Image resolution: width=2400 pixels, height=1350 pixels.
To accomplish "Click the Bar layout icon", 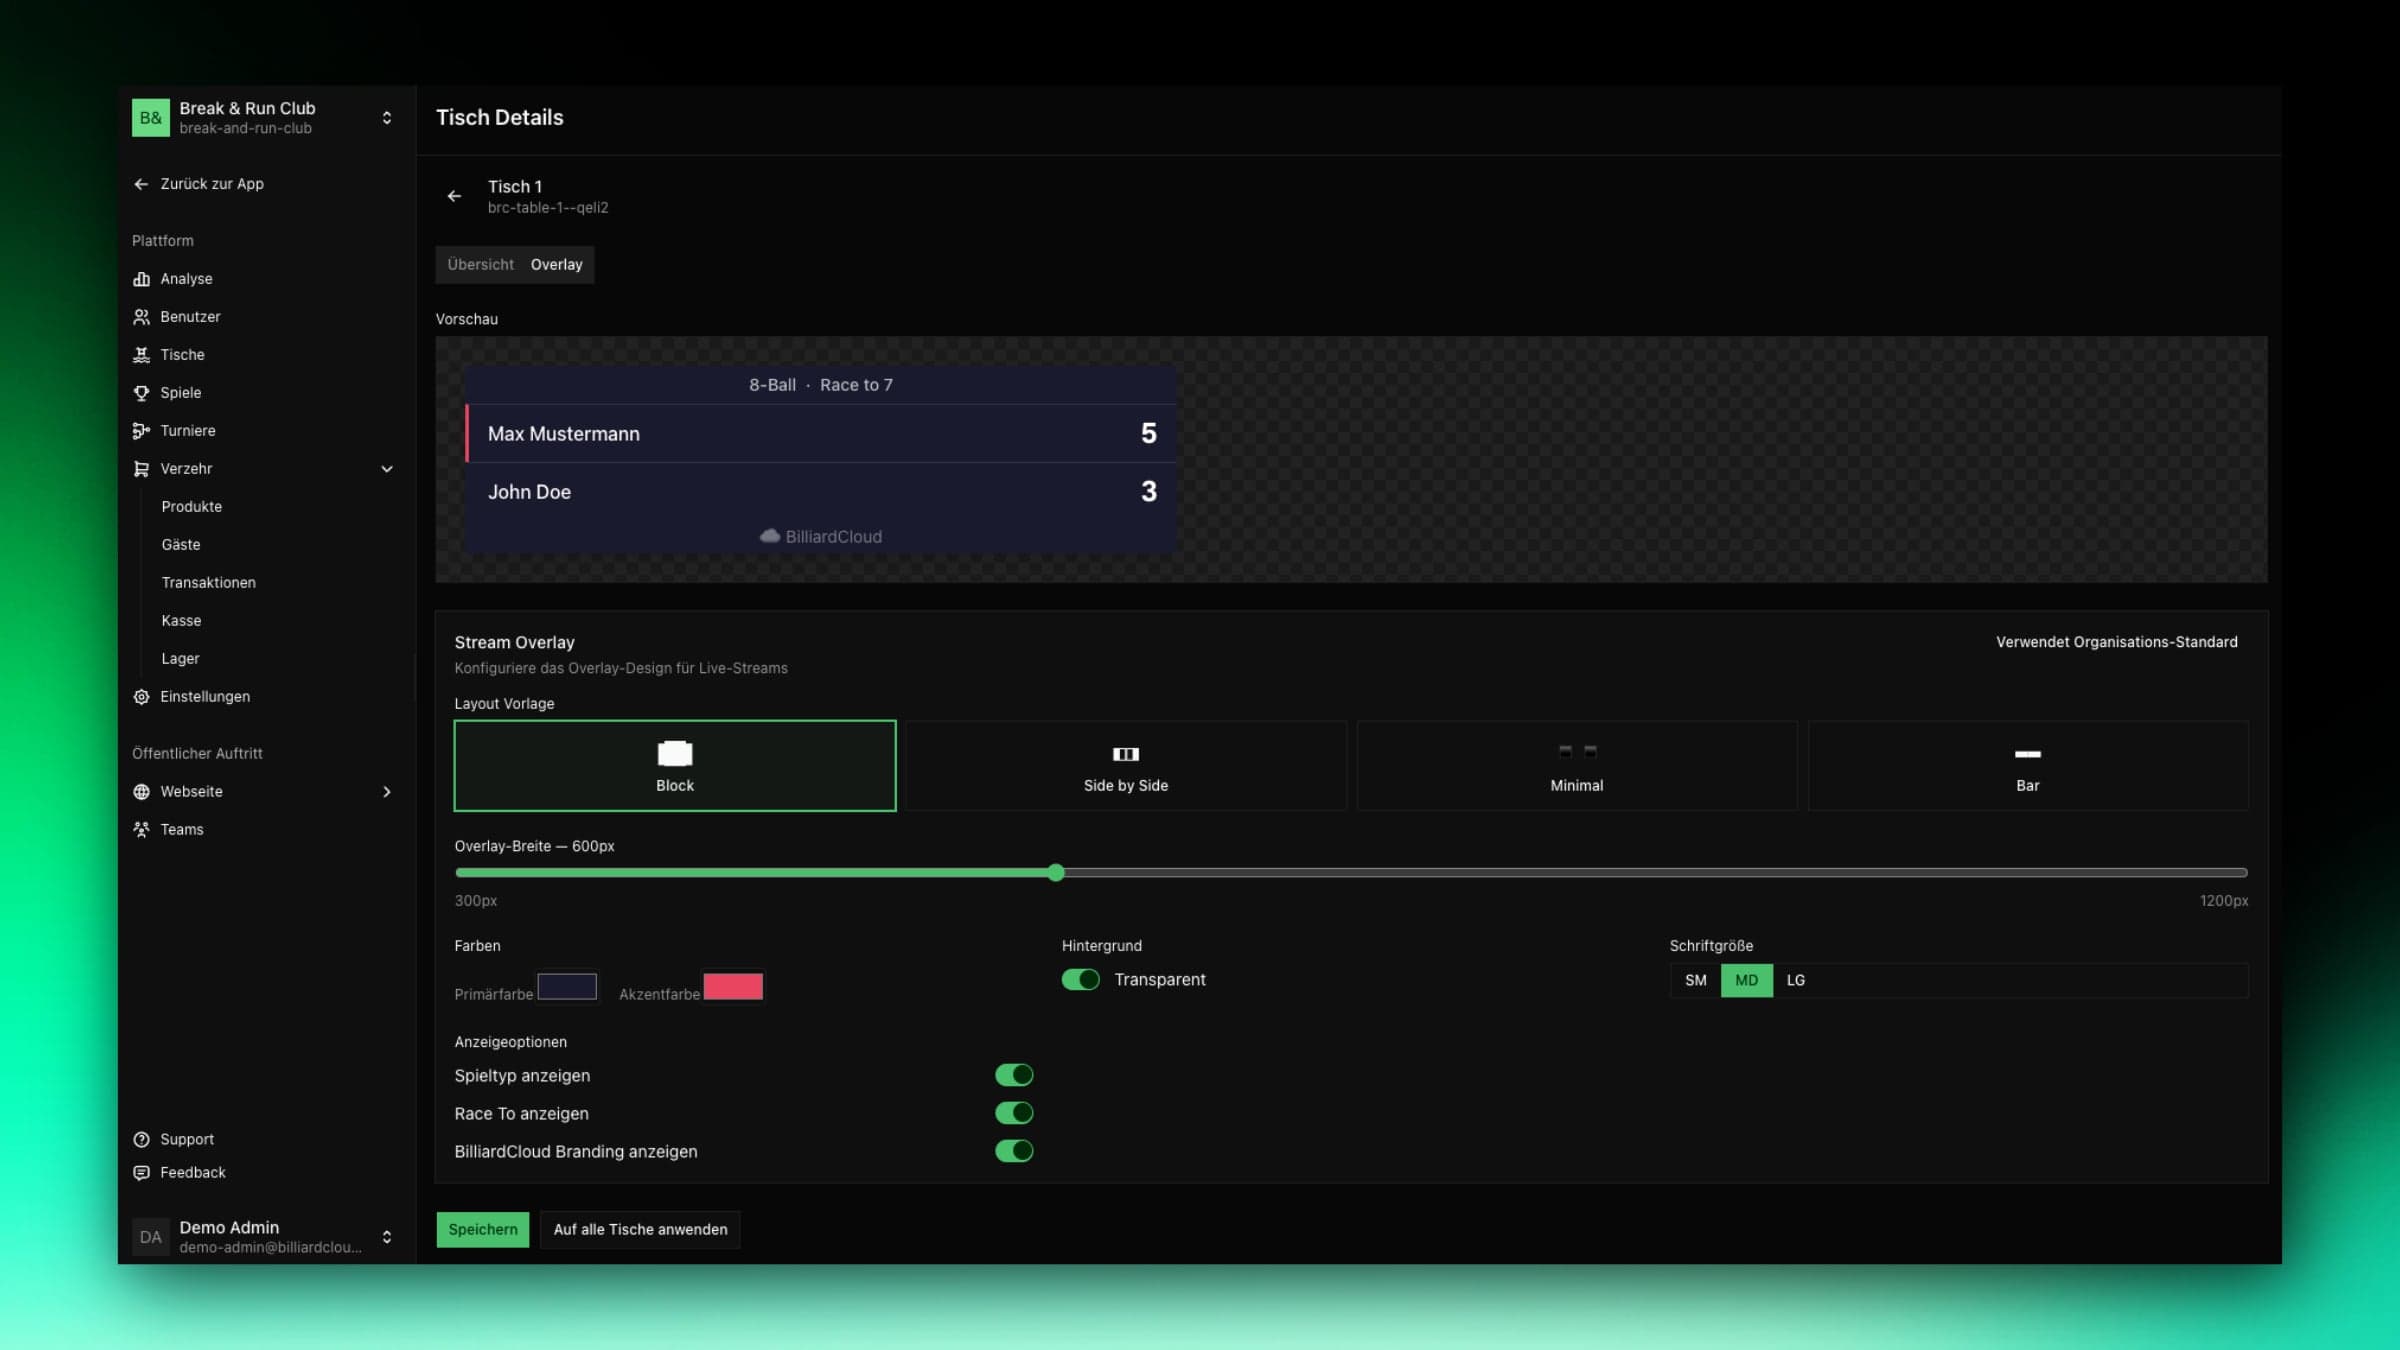I will click(x=2027, y=754).
